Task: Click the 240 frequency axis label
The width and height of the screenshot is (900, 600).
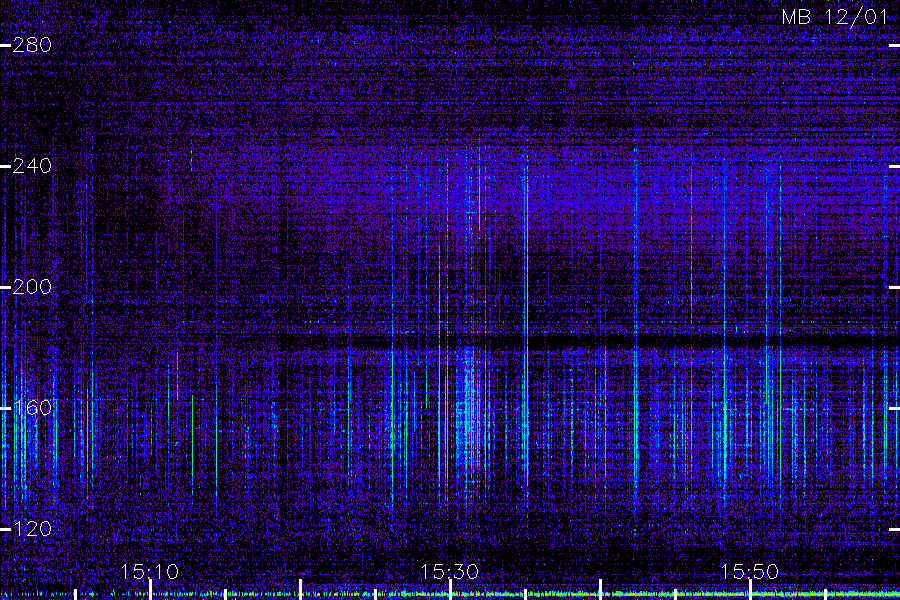Action: [32, 166]
